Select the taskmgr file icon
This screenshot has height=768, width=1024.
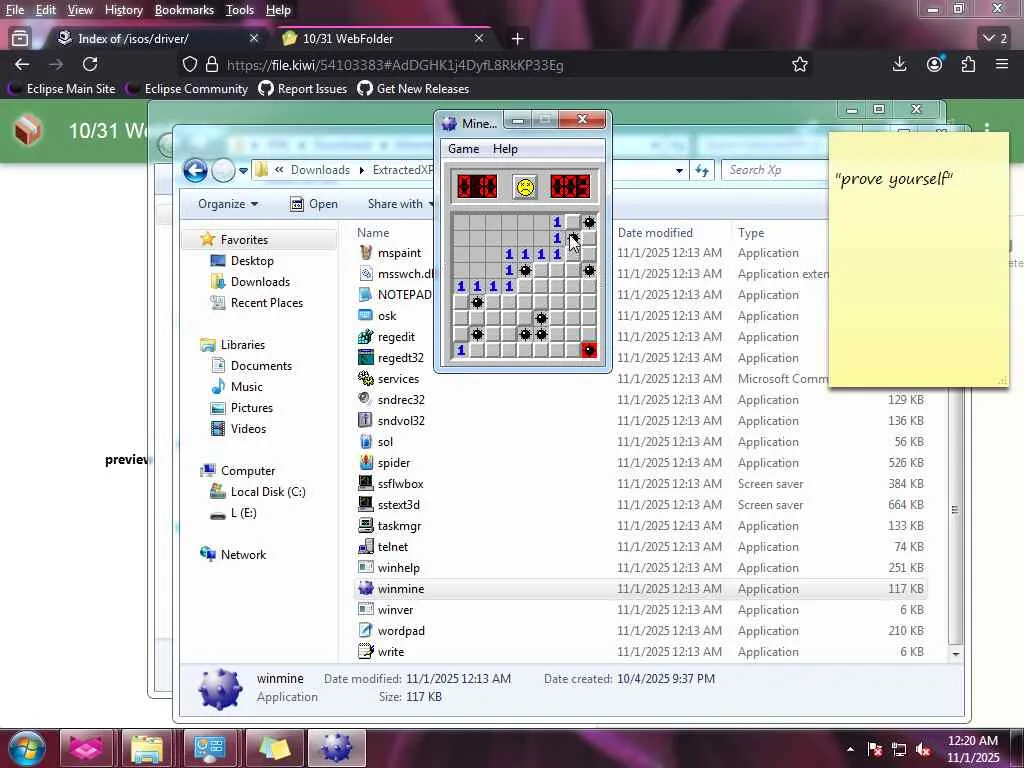[x=366, y=526]
